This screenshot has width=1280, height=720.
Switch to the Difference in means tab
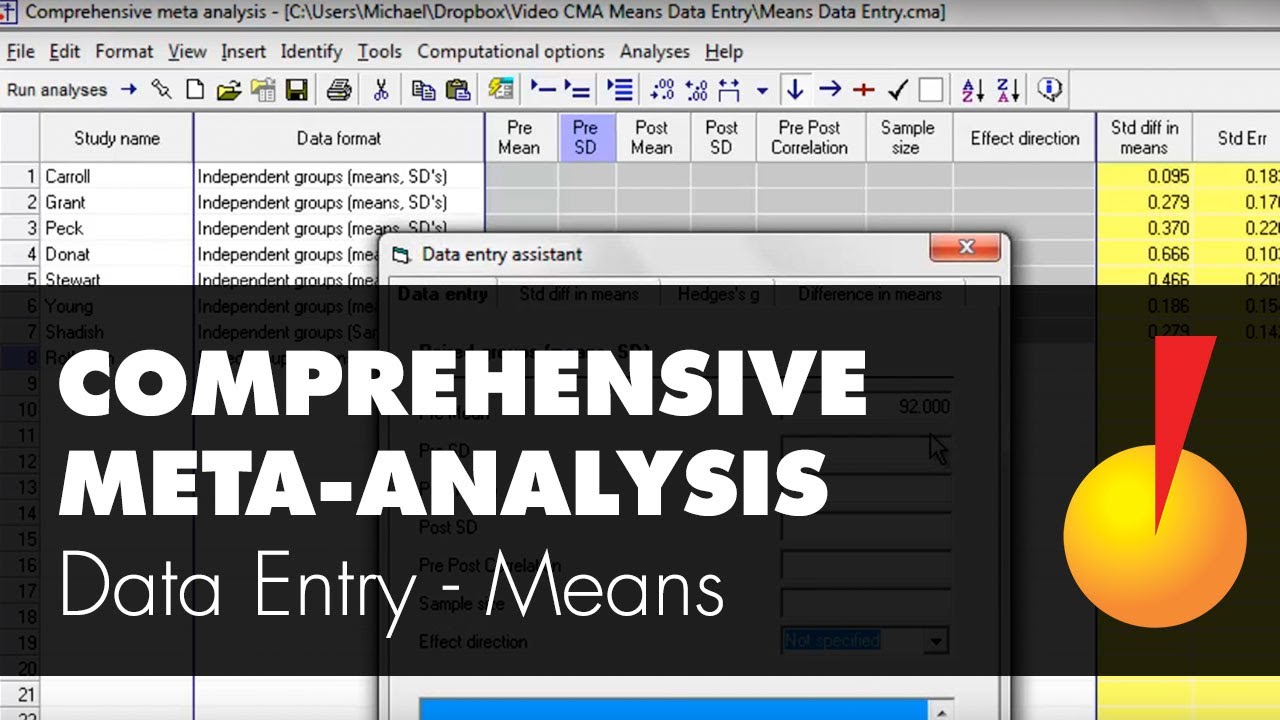[x=870, y=294]
